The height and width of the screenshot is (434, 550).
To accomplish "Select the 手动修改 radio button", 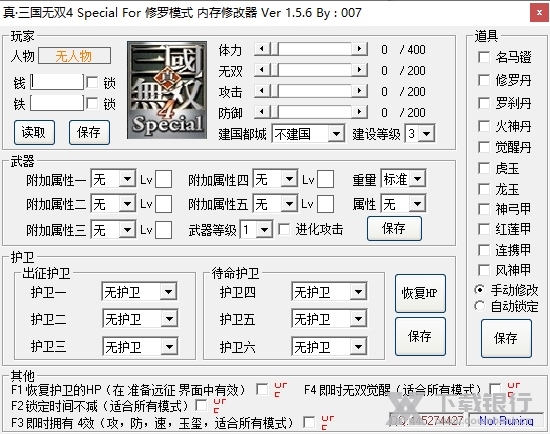I will tap(479, 290).
